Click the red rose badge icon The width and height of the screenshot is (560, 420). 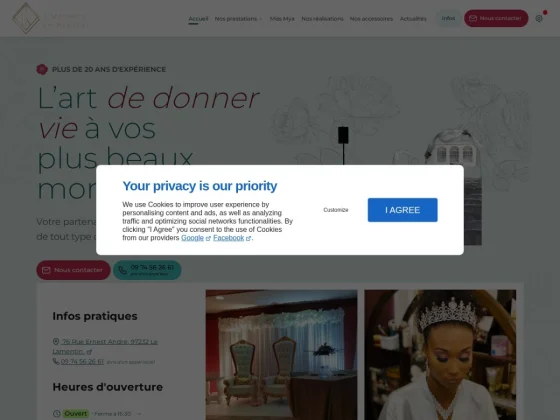point(42,69)
